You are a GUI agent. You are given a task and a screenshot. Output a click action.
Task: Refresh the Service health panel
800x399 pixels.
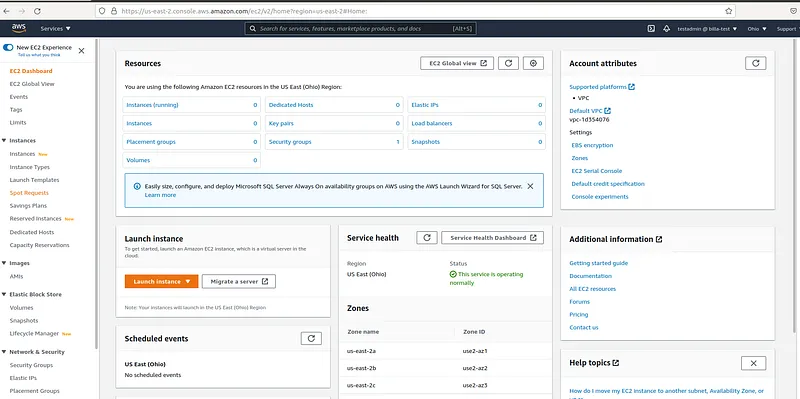(427, 238)
